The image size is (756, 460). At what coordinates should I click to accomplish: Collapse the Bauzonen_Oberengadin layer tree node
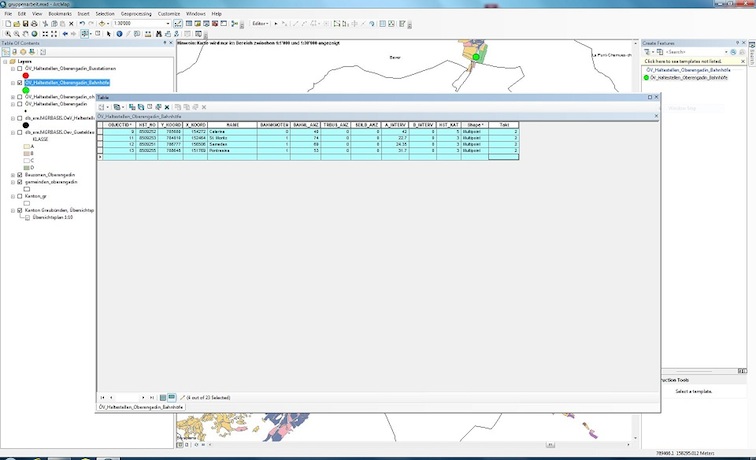tap(11, 174)
